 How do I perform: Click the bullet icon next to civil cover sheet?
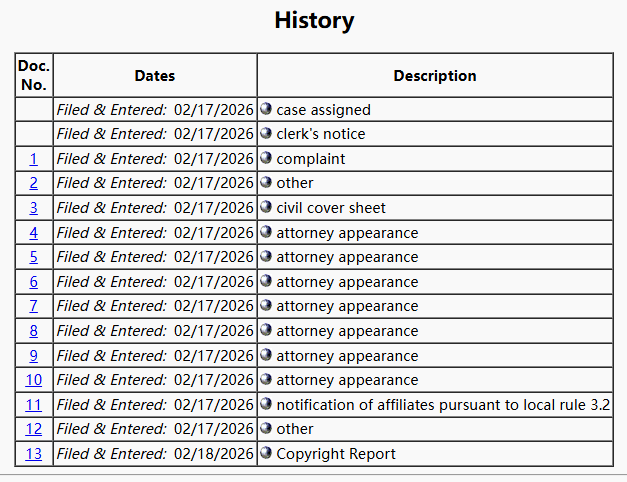266,208
